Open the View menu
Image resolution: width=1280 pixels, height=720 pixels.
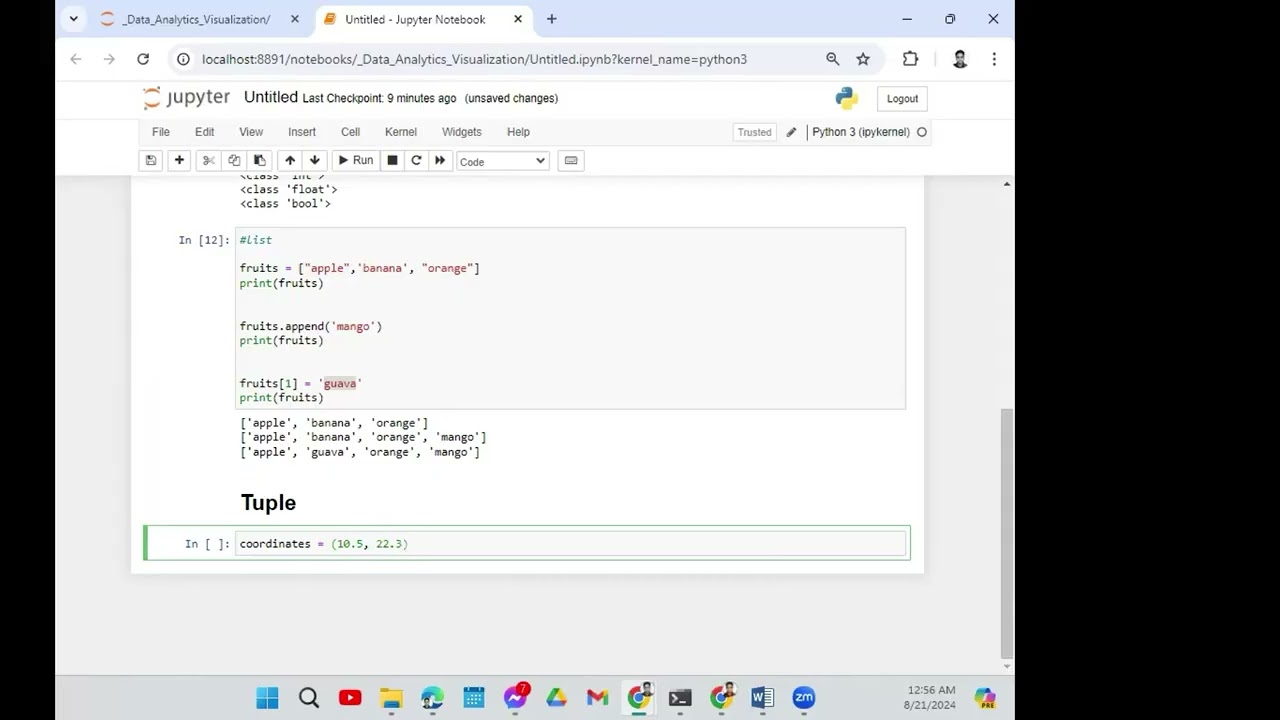[x=251, y=132]
